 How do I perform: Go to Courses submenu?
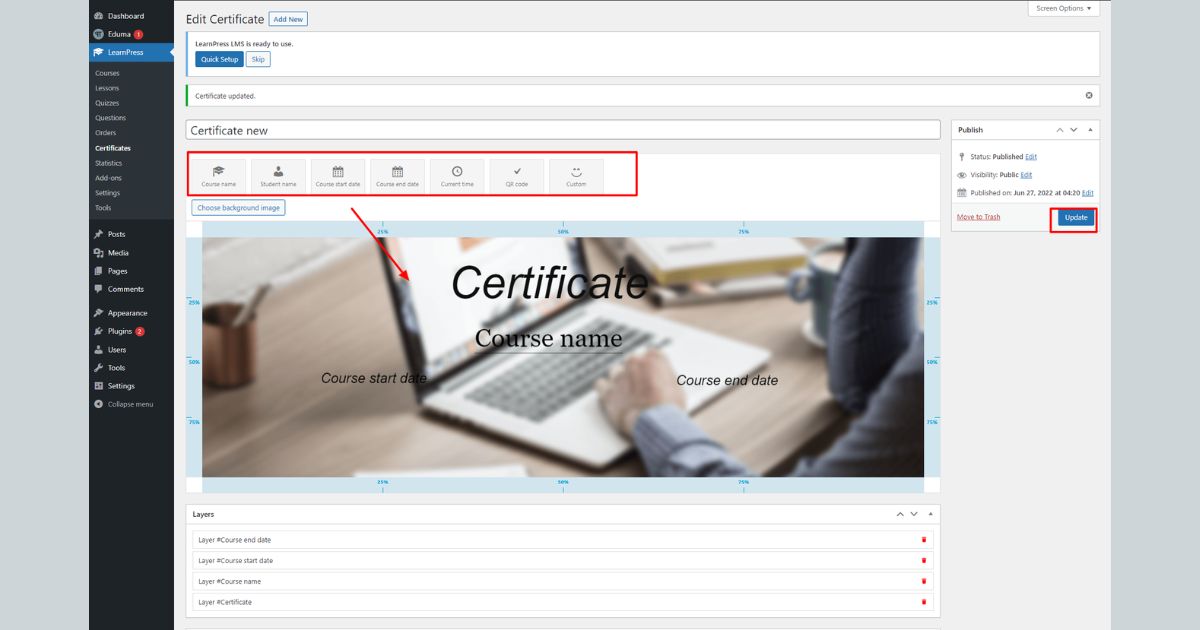(x=107, y=73)
